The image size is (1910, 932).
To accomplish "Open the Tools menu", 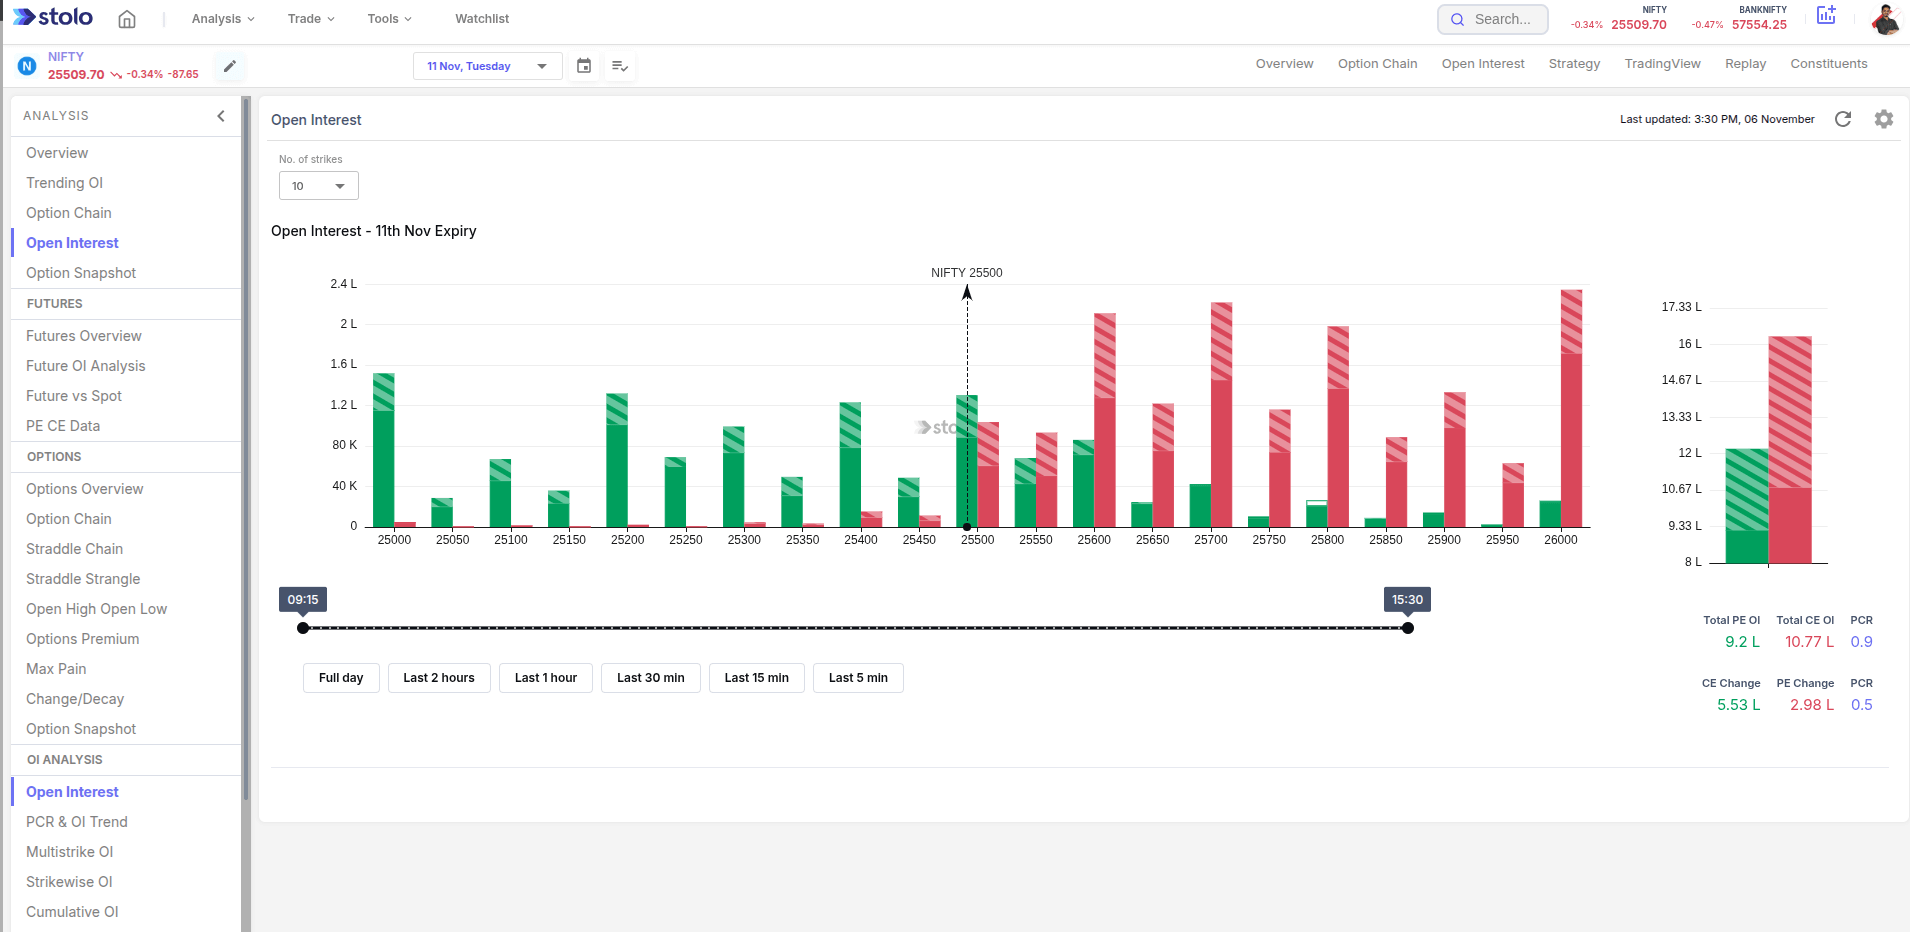I will coord(389,19).
